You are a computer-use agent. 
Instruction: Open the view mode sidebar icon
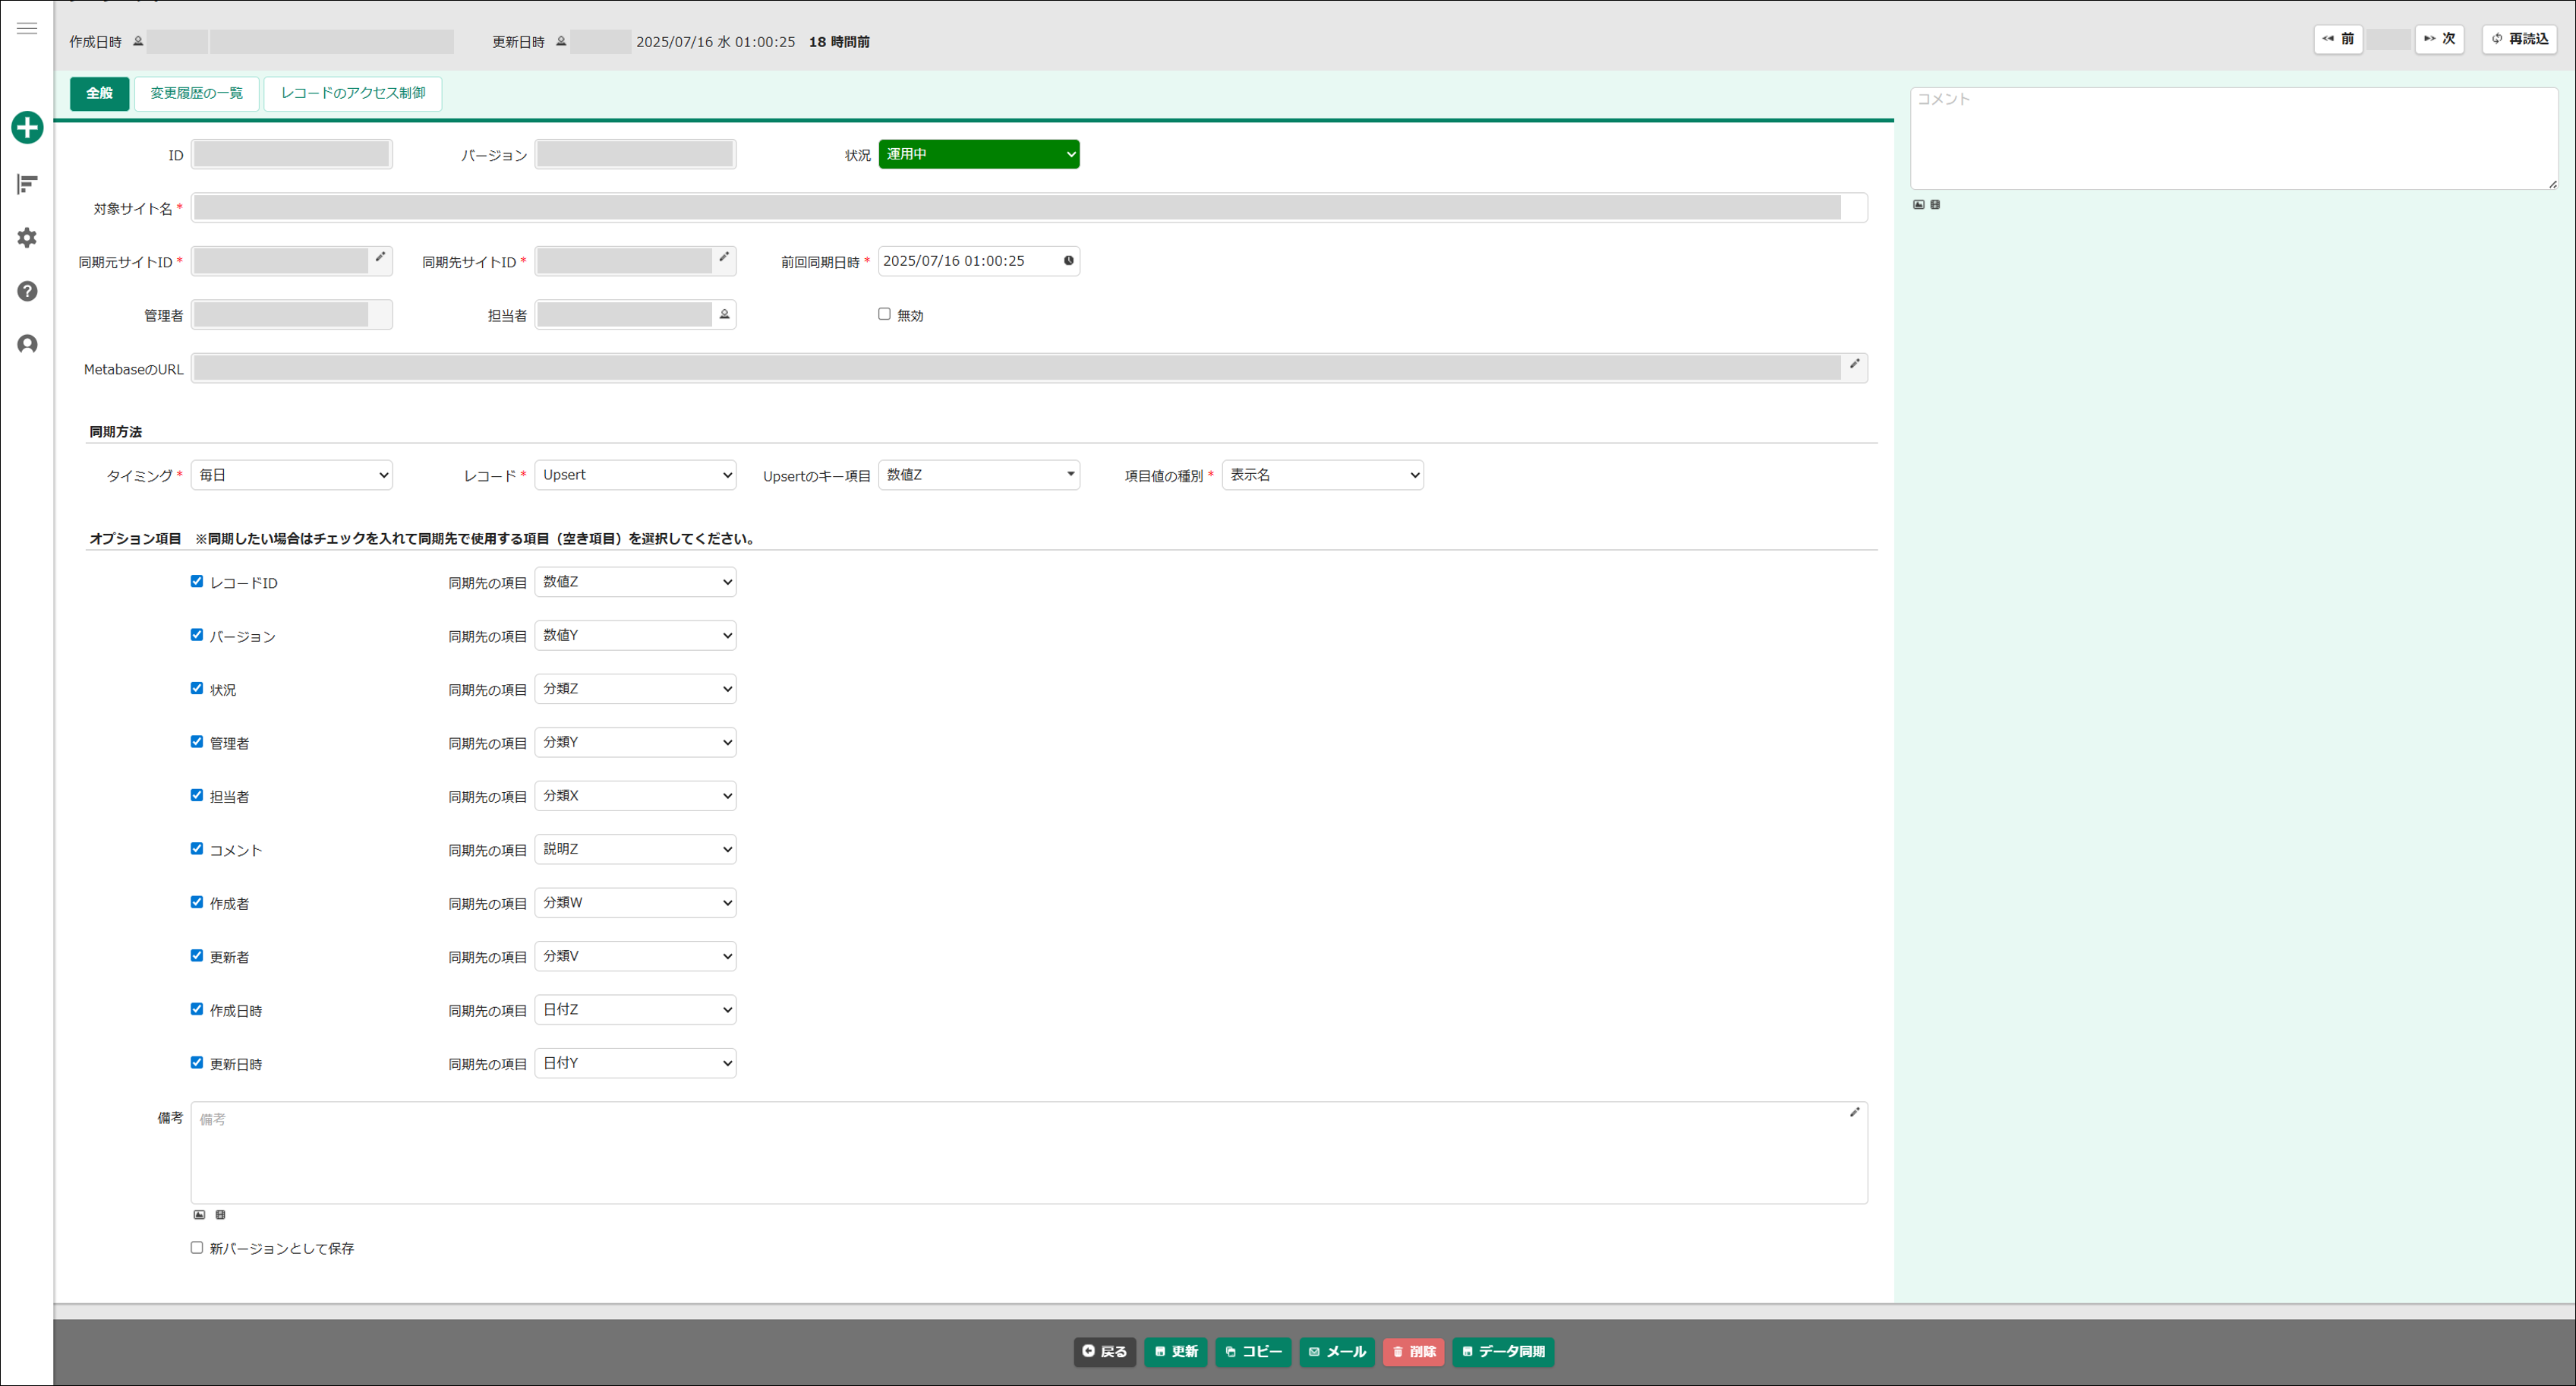(x=27, y=184)
